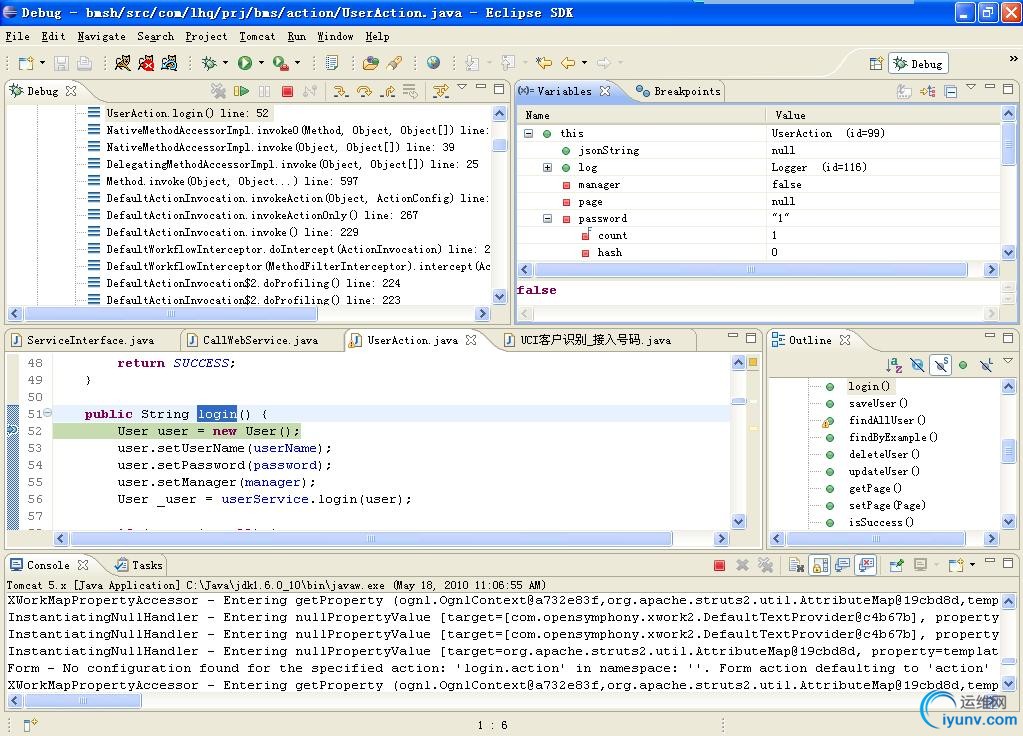Screen dimensions: 1023x736
Task: Open the Project menu
Action: click(x=206, y=37)
